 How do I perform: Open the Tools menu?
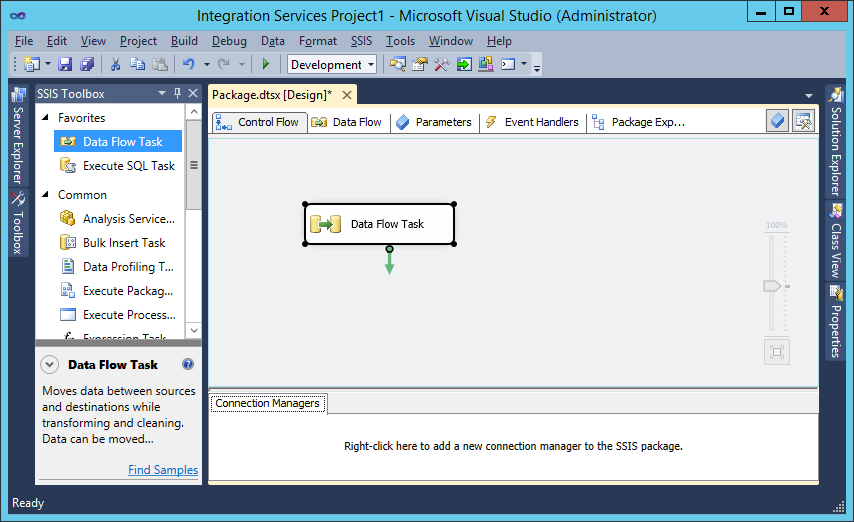(400, 41)
